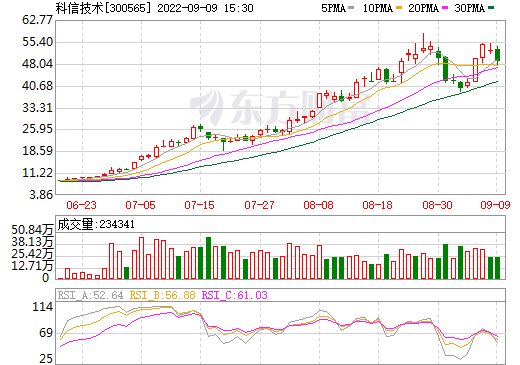Screen dimensions: 520x365
Task: Click the 成交量:234341 volume header
Action: click(96, 224)
